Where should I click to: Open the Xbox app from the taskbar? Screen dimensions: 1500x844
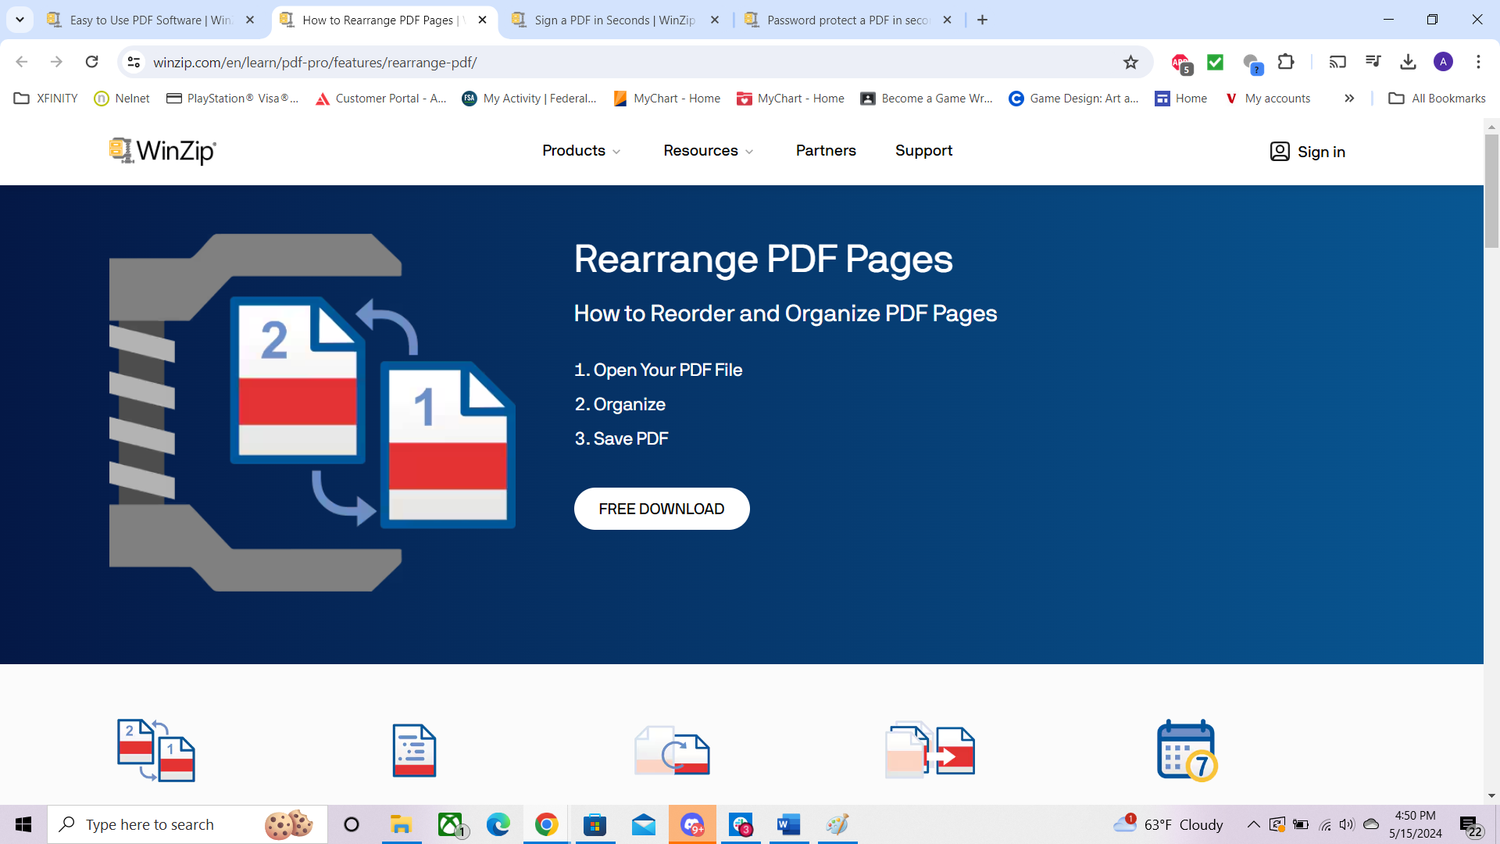[451, 825]
